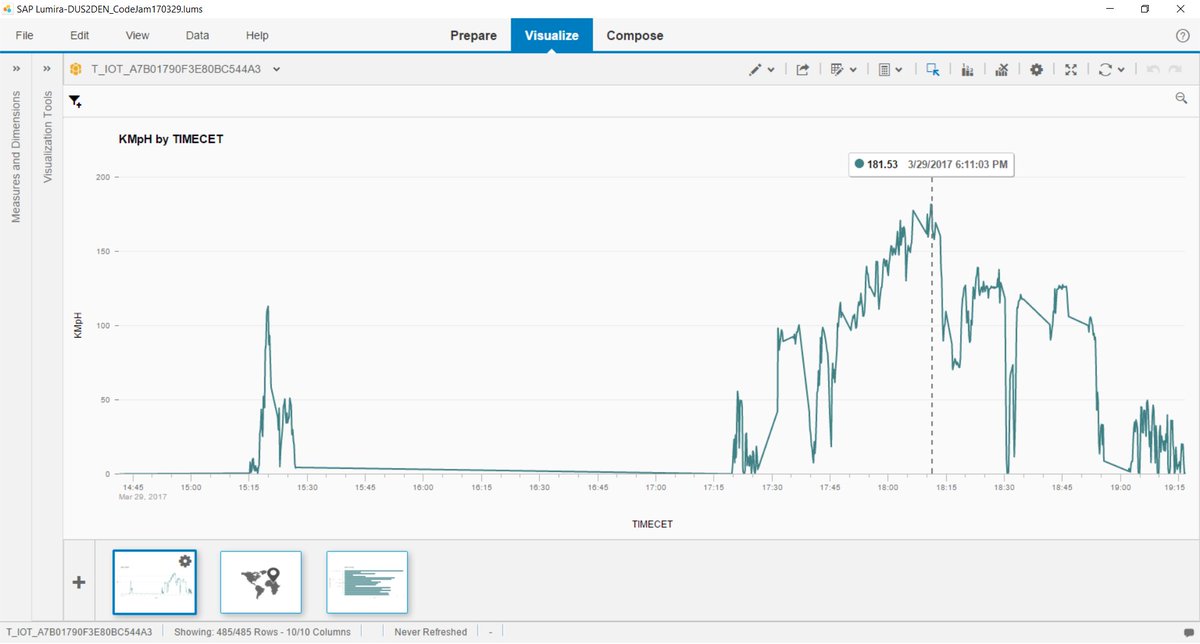1200x644 pixels.
Task: Click the add filter funnel icon
Action: pos(75,101)
